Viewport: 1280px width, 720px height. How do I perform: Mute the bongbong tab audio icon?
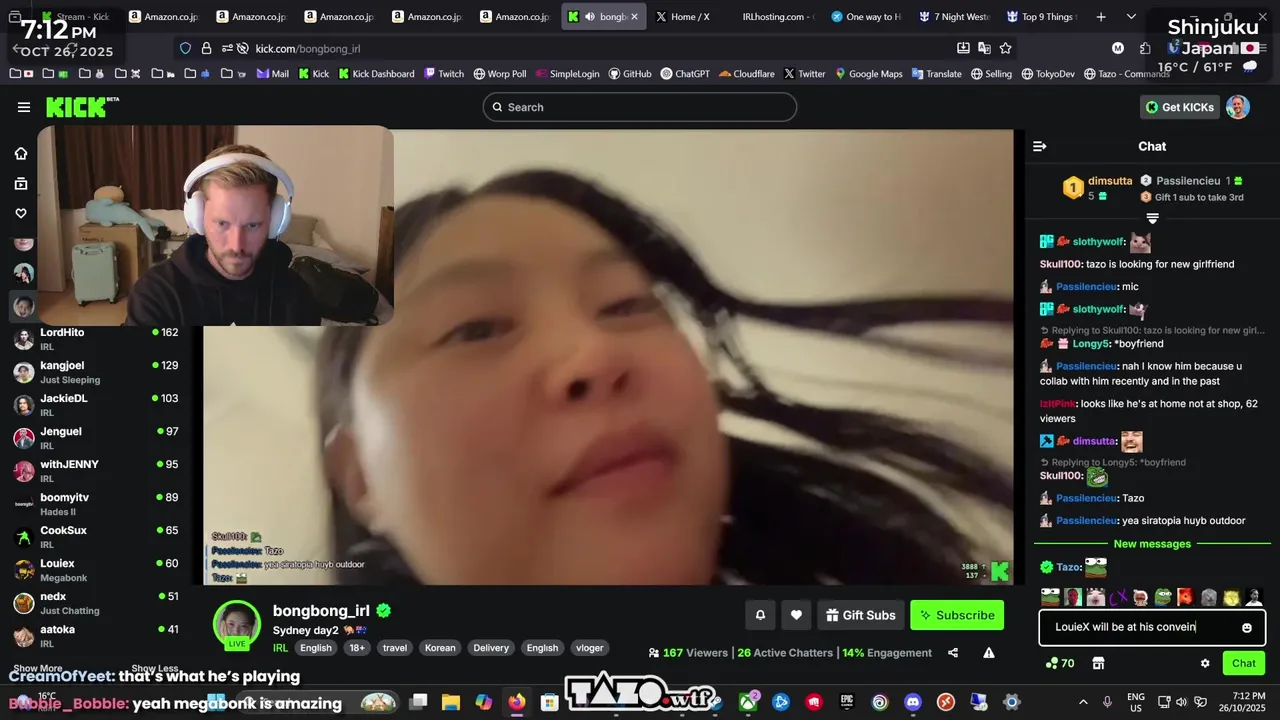(589, 17)
